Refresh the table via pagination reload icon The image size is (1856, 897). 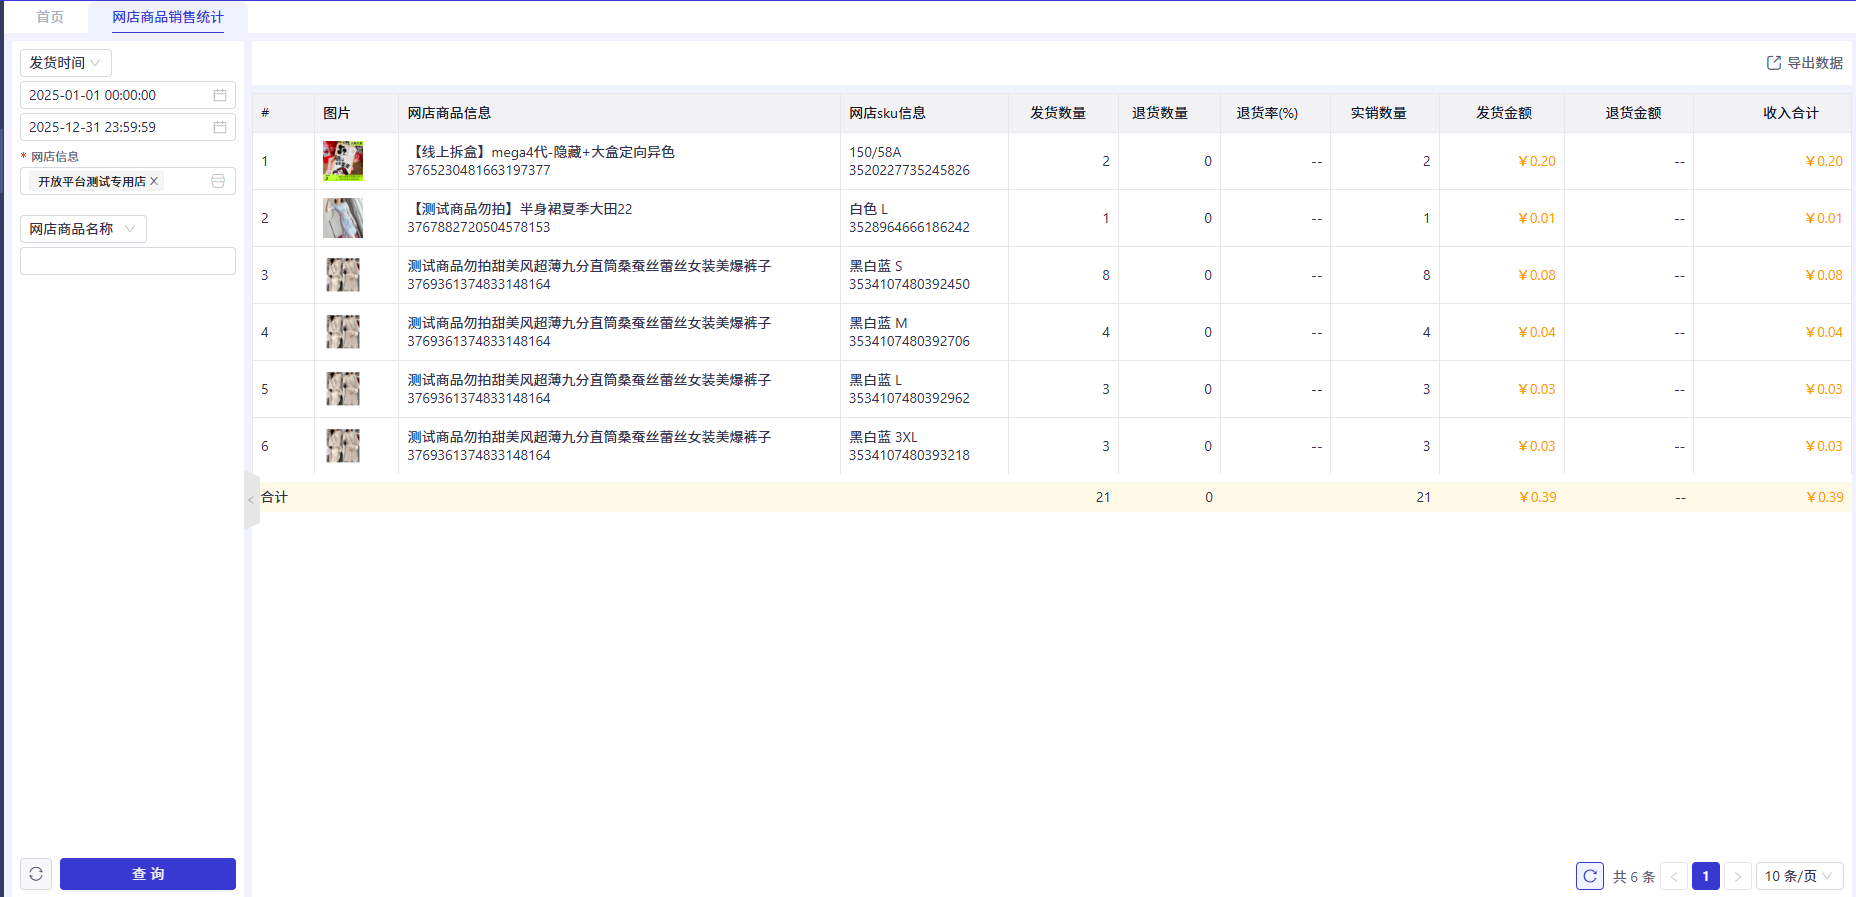click(x=1590, y=876)
